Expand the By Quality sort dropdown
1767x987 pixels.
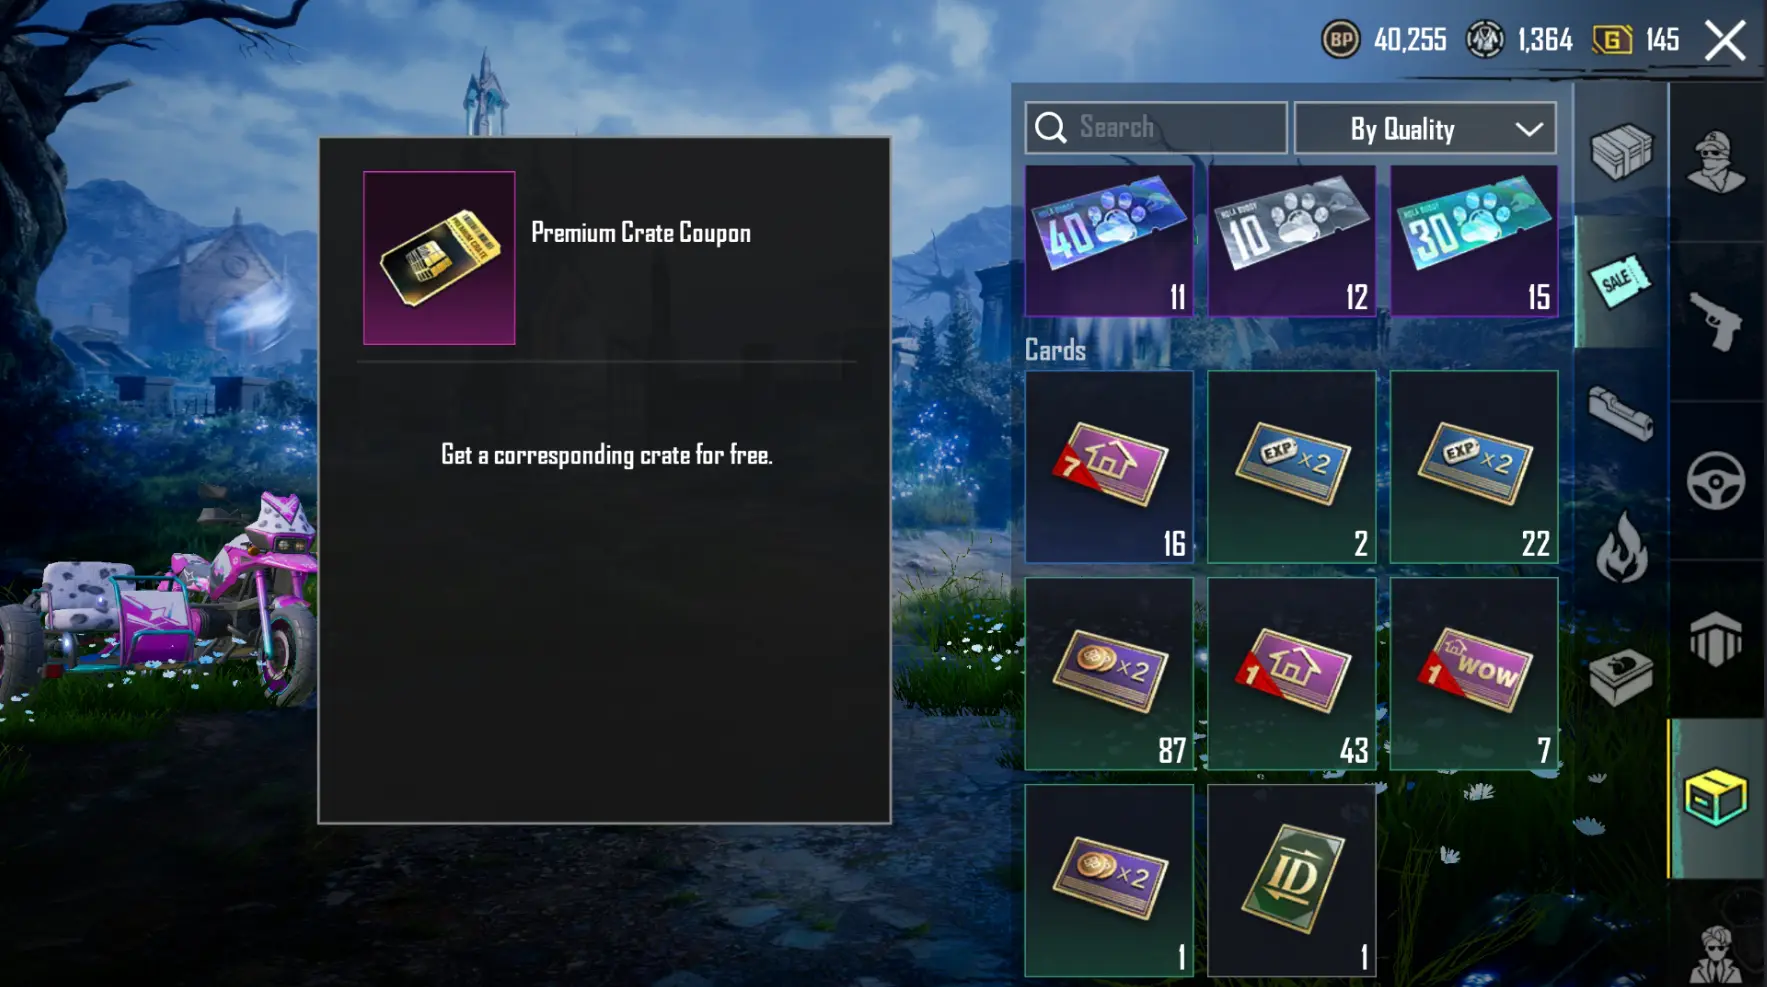[x=1425, y=128]
